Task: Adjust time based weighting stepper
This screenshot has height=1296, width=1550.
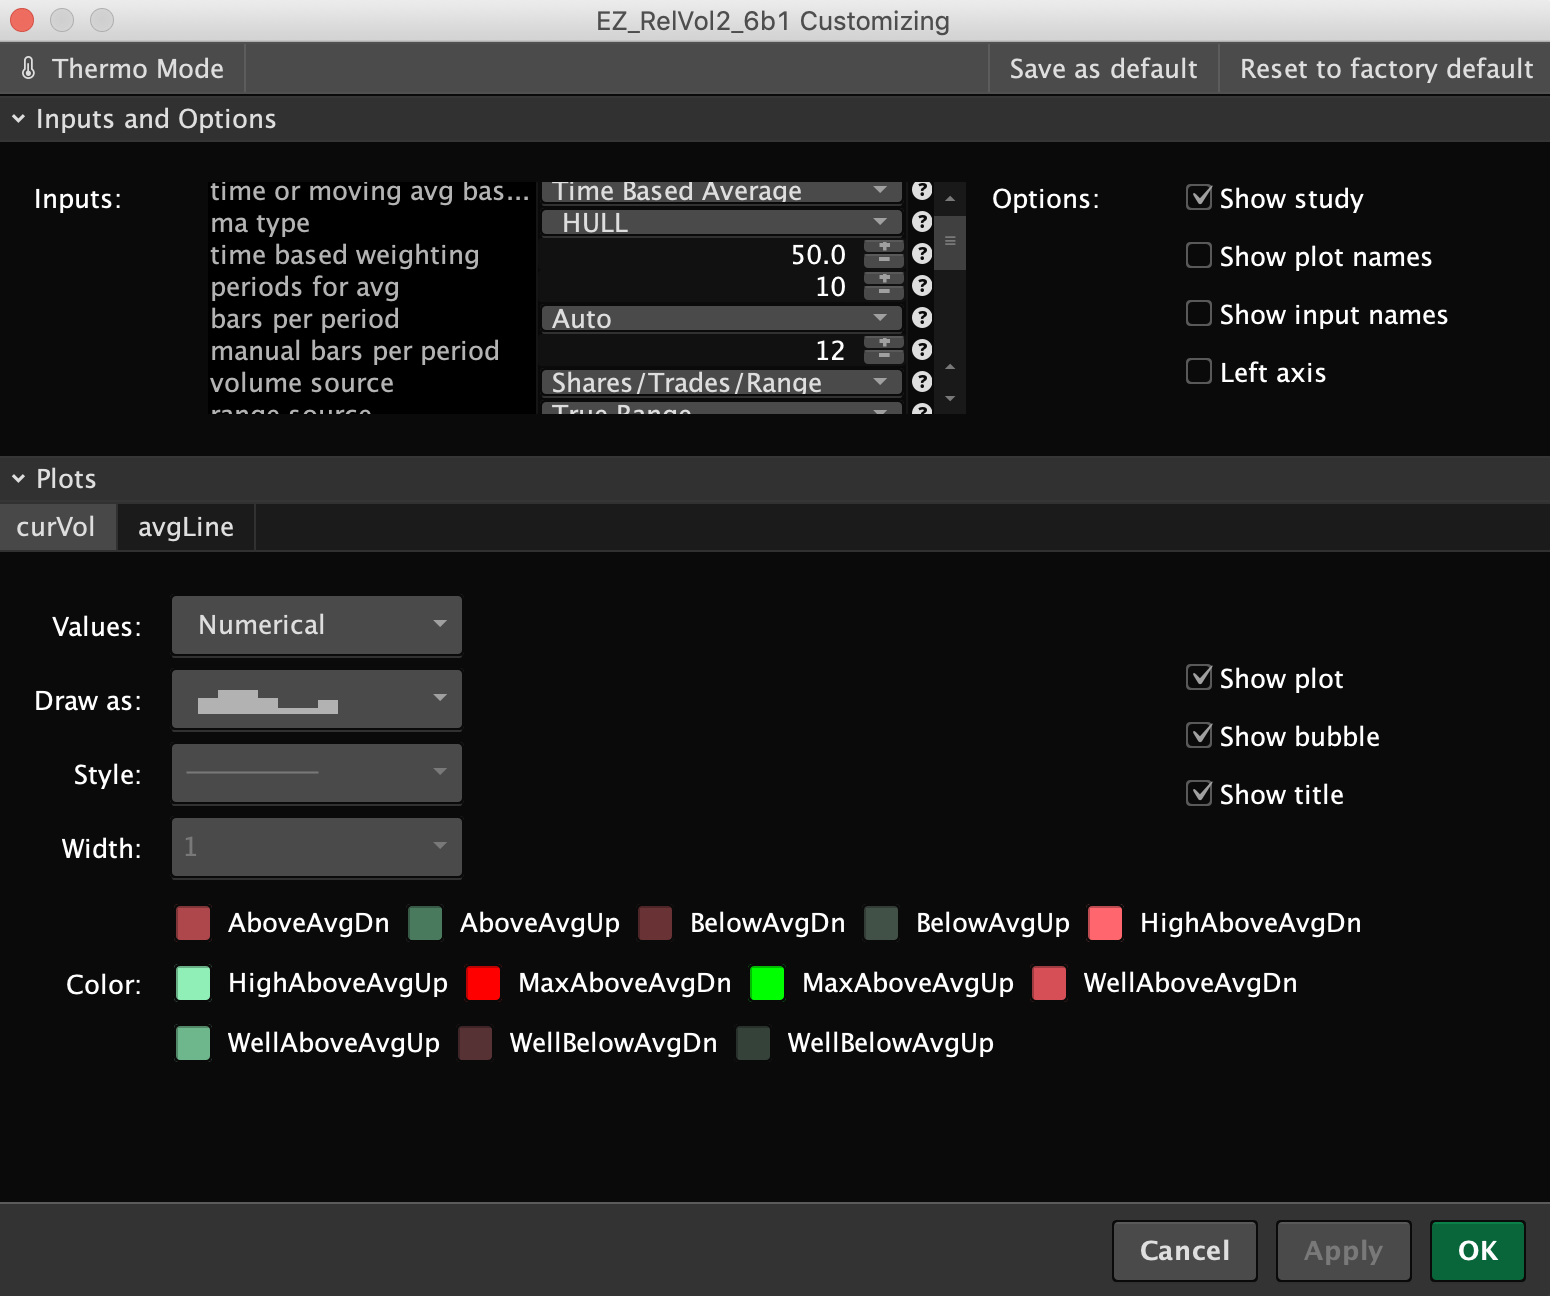Action: tap(883, 254)
